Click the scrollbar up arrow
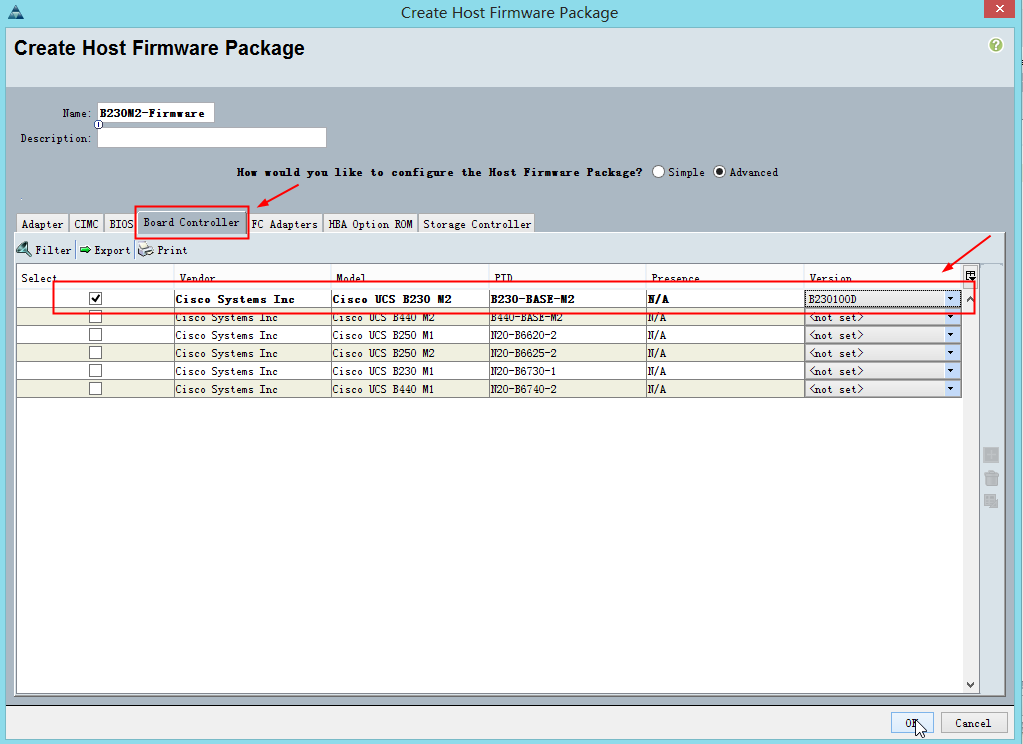Viewport: 1023px width, 744px height. pyautogui.click(x=970, y=299)
